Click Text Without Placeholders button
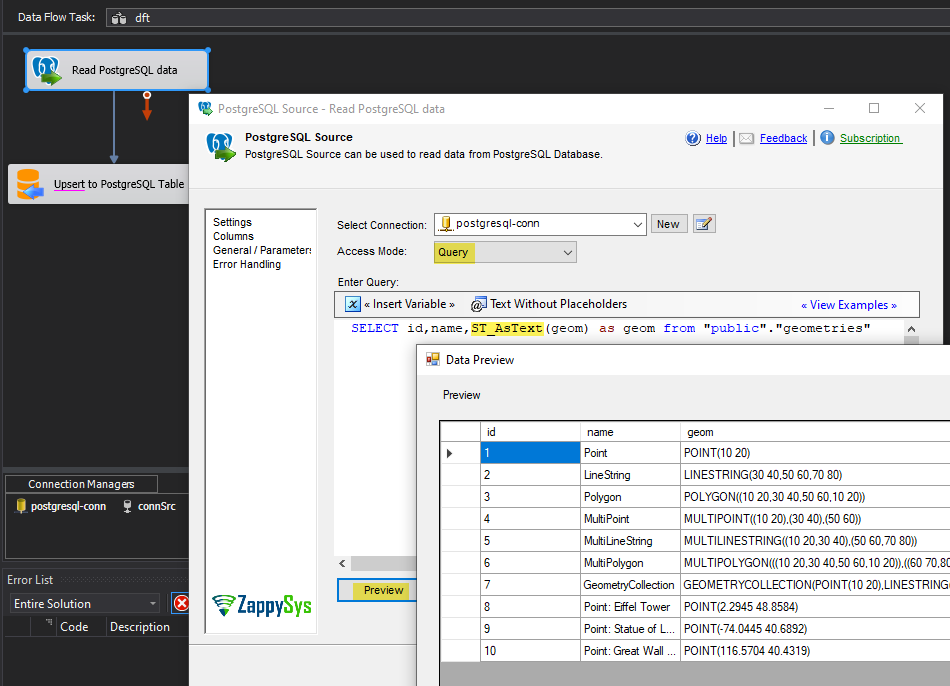This screenshot has height=686, width=950. 558,304
